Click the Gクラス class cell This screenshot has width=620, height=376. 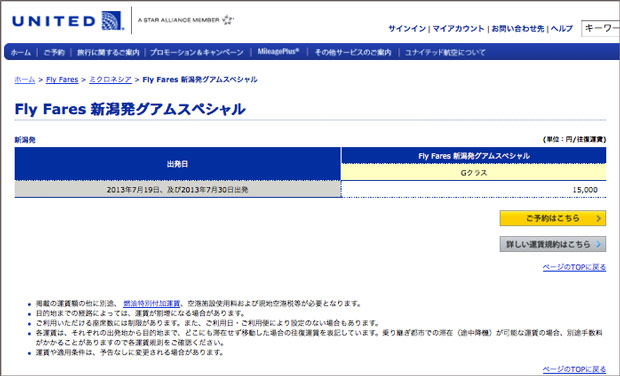pyautogui.click(x=473, y=173)
